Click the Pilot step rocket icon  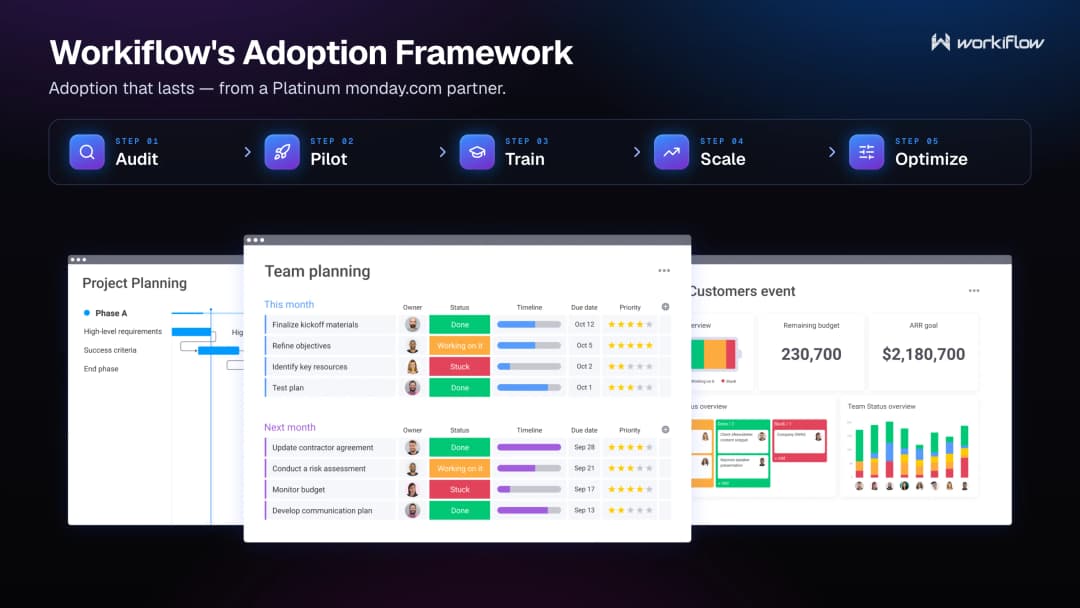click(x=282, y=151)
